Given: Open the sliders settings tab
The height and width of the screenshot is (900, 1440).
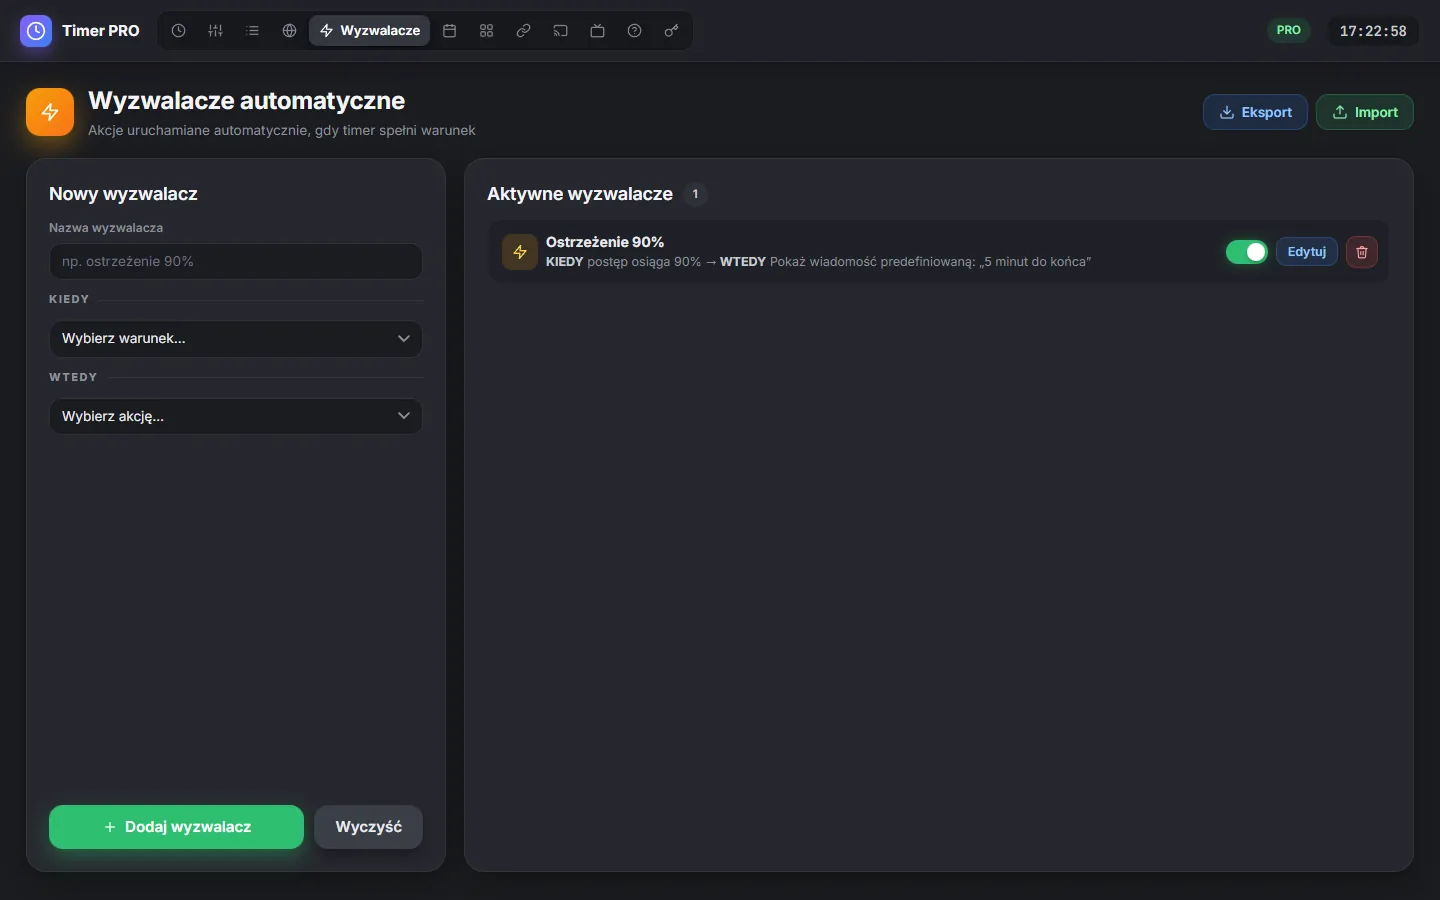Looking at the screenshot, I should pyautogui.click(x=215, y=31).
